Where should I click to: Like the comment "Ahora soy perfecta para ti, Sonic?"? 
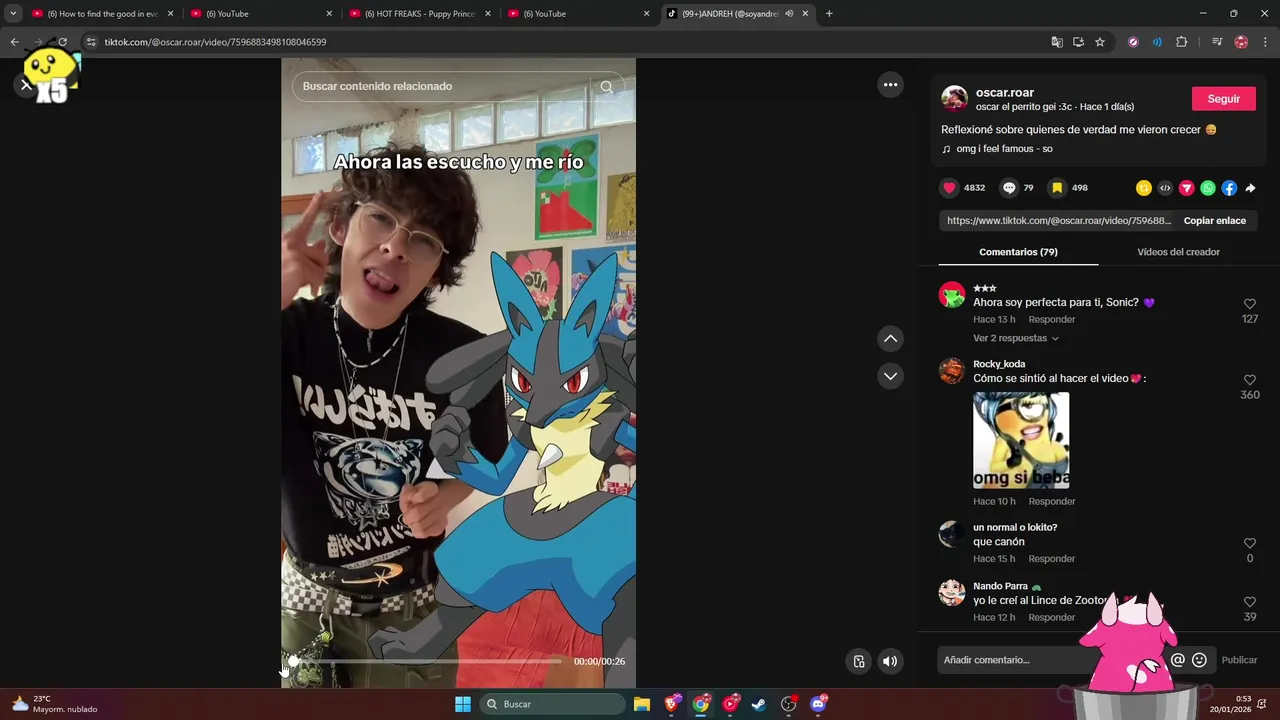coord(1249,304)
